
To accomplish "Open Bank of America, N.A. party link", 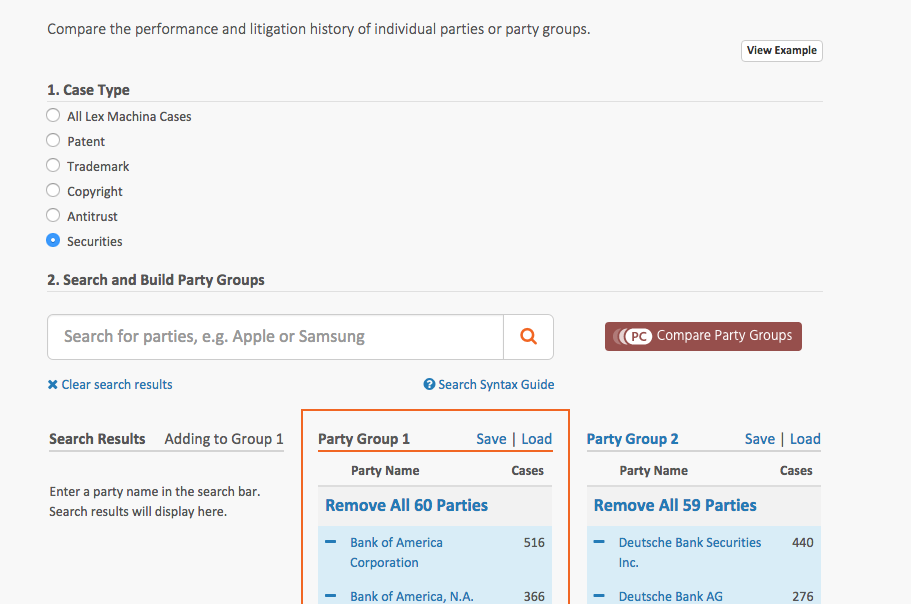I will (x=411, y=596).
